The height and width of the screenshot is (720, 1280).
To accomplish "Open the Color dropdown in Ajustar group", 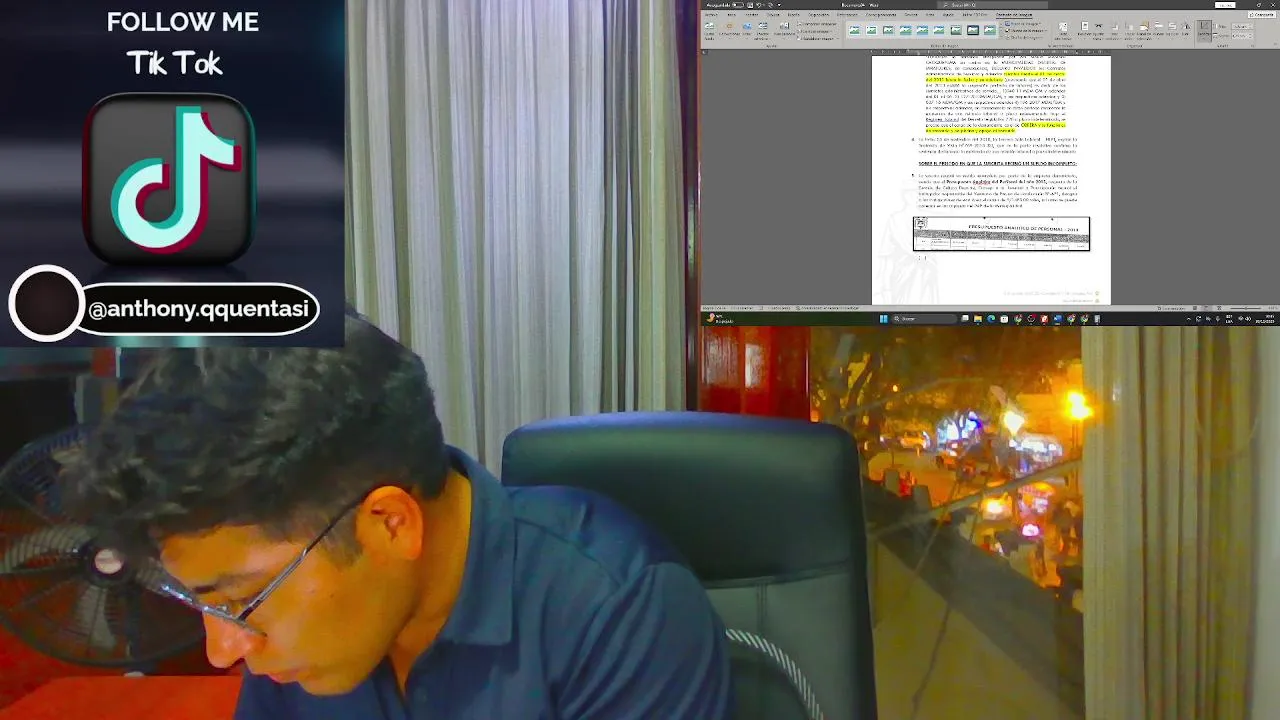I will point(747,30).
